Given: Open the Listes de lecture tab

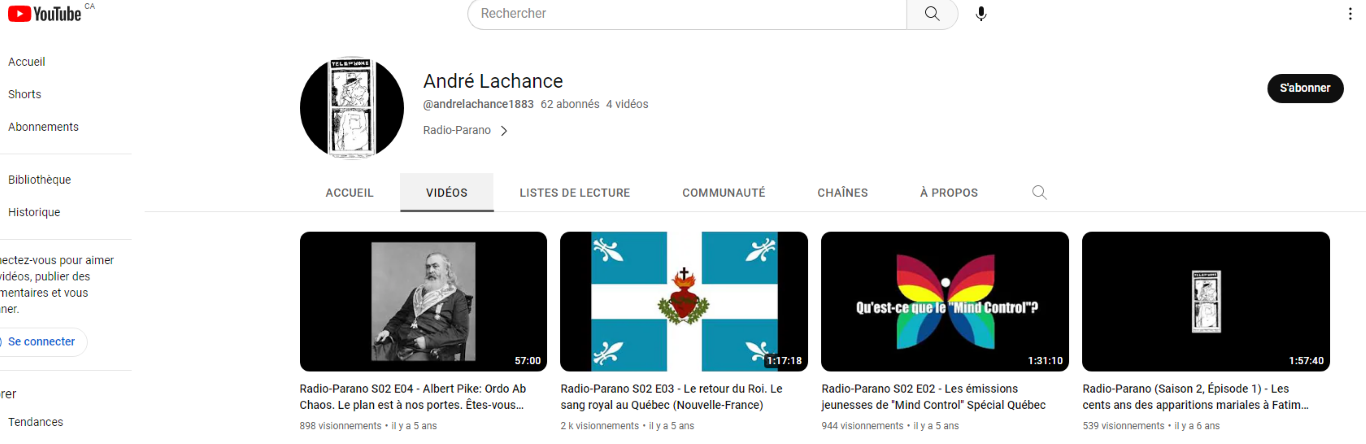Looking at the screenshot, I should [x=574, y=193].
